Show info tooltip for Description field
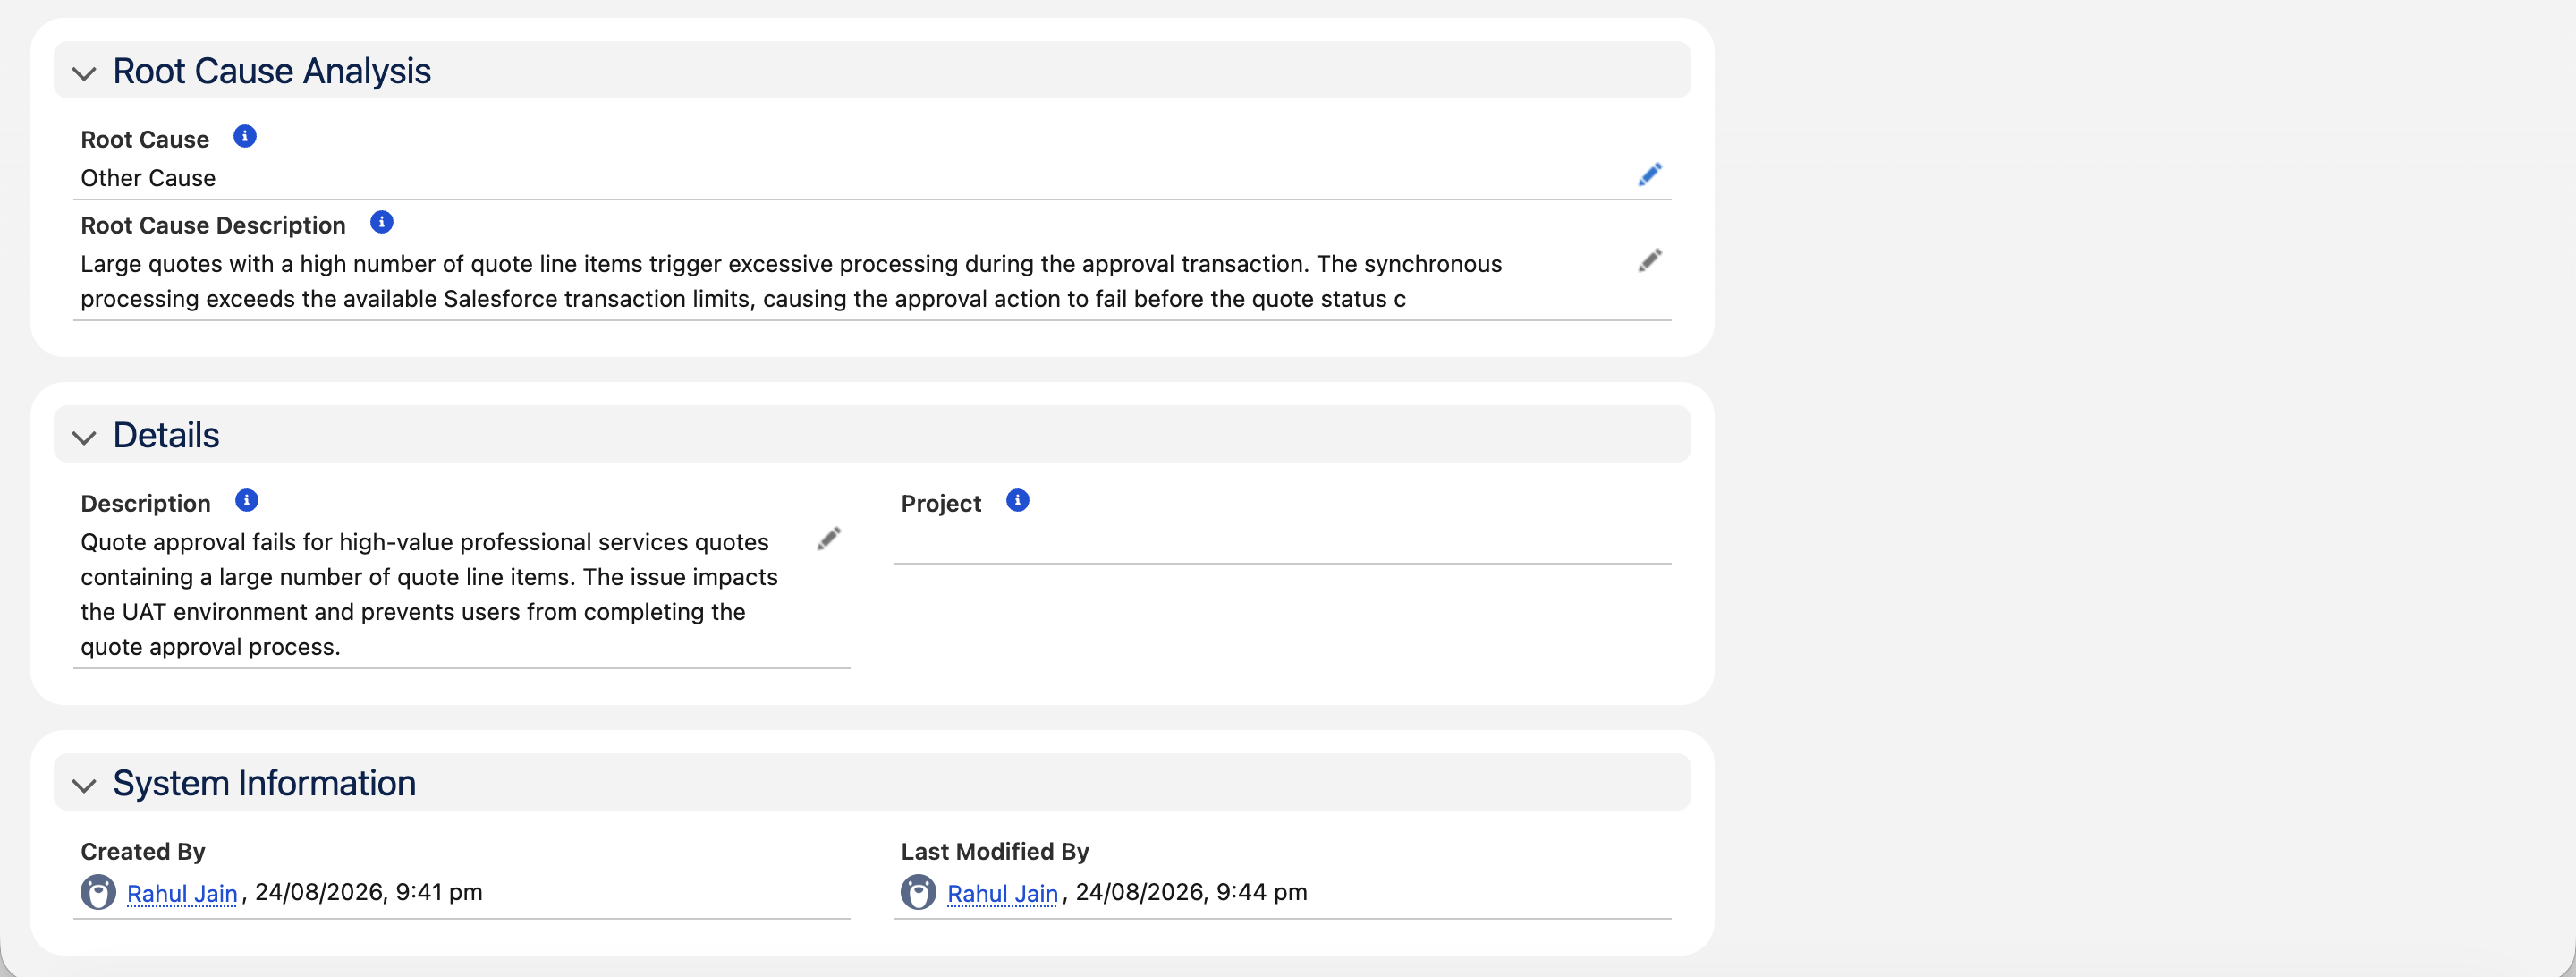The height and width of the screenshot is (977, 2576). click(246, 500)
